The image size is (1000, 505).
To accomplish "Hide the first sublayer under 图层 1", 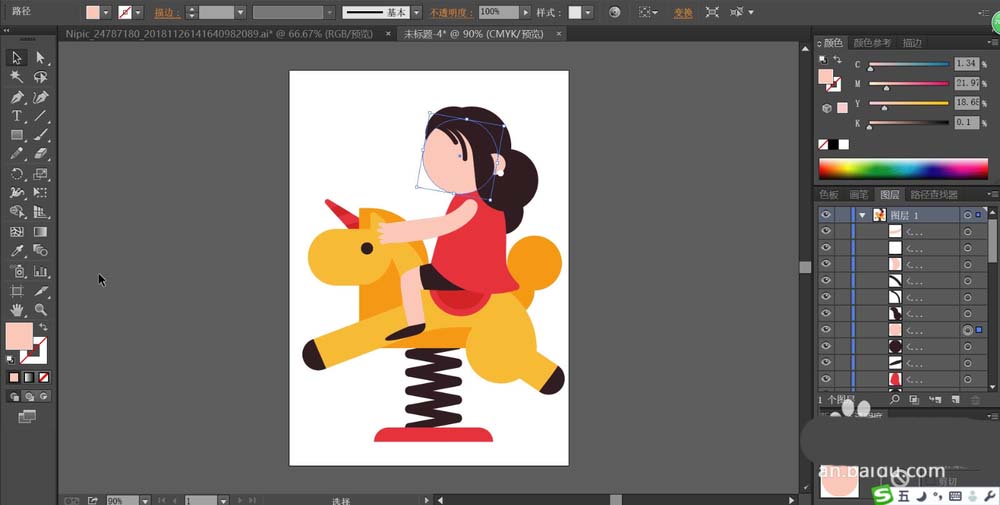I will [x=826, y=231].
